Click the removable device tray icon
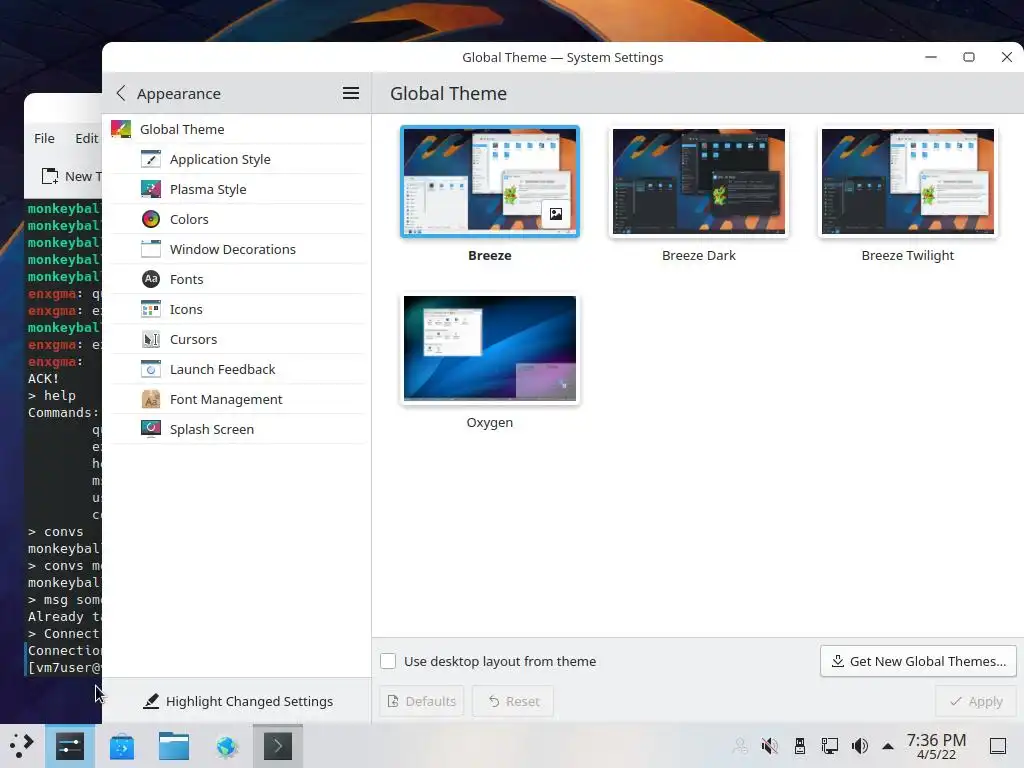Viewport: 1024px width, 768px height. (799, 746)
